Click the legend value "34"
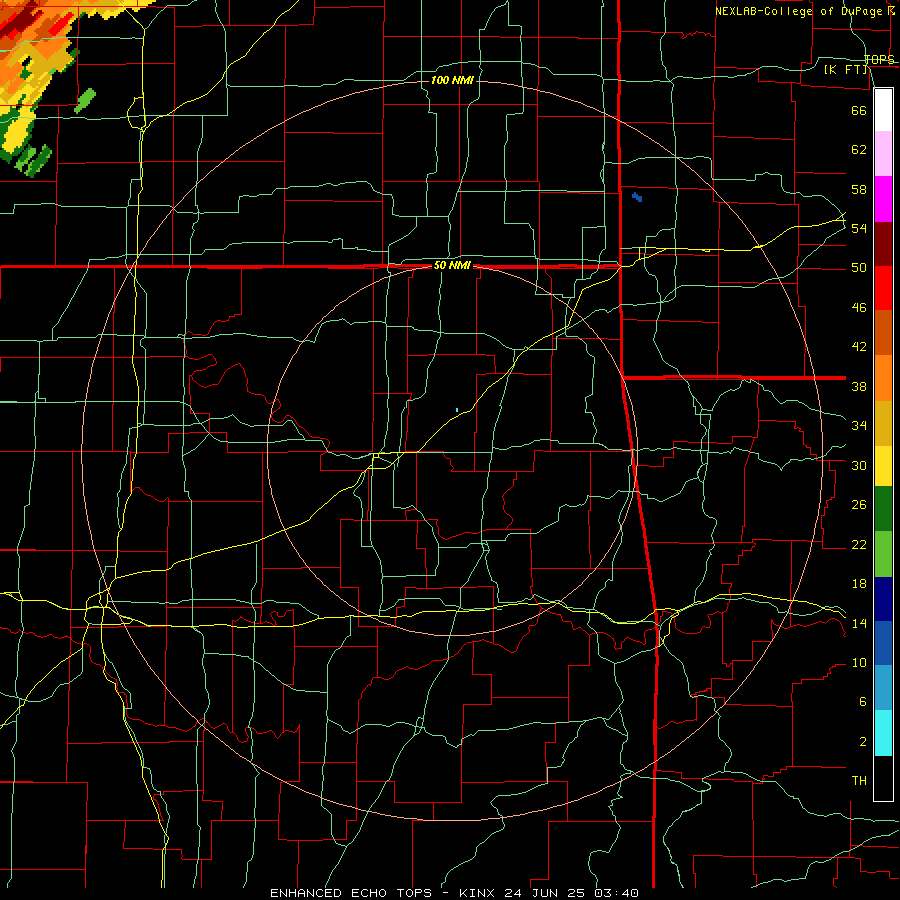This screenshot has width=900, height=900. click(x=859, y=426)
